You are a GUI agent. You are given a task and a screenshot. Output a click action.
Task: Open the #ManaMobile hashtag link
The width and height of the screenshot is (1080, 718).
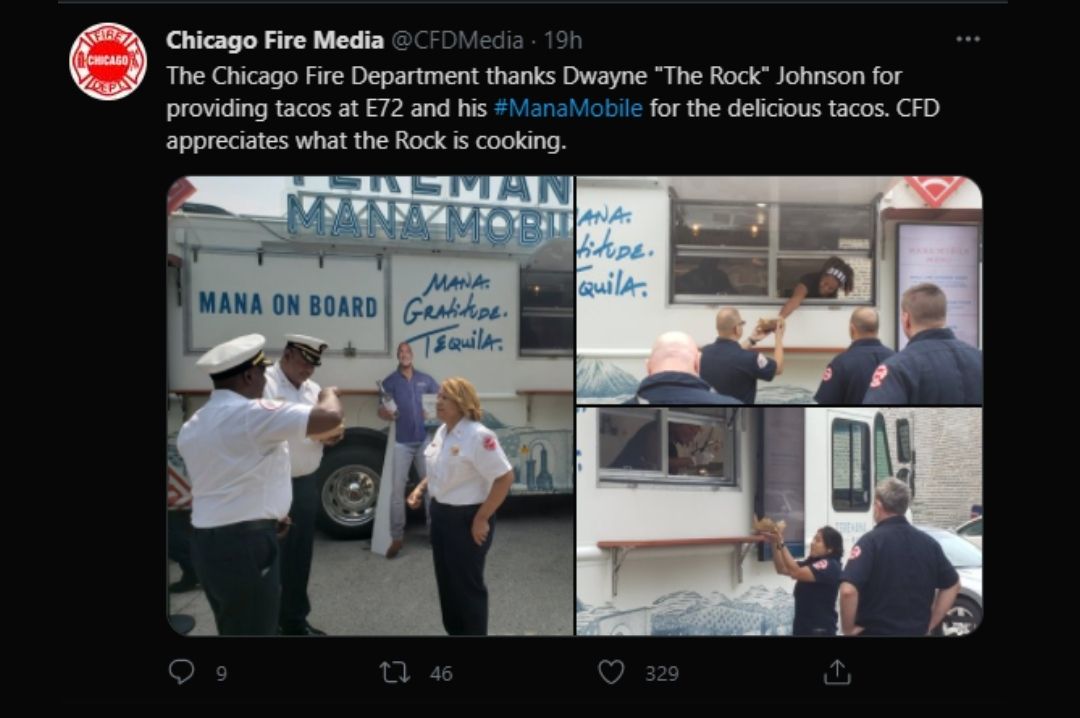point(568,108)
